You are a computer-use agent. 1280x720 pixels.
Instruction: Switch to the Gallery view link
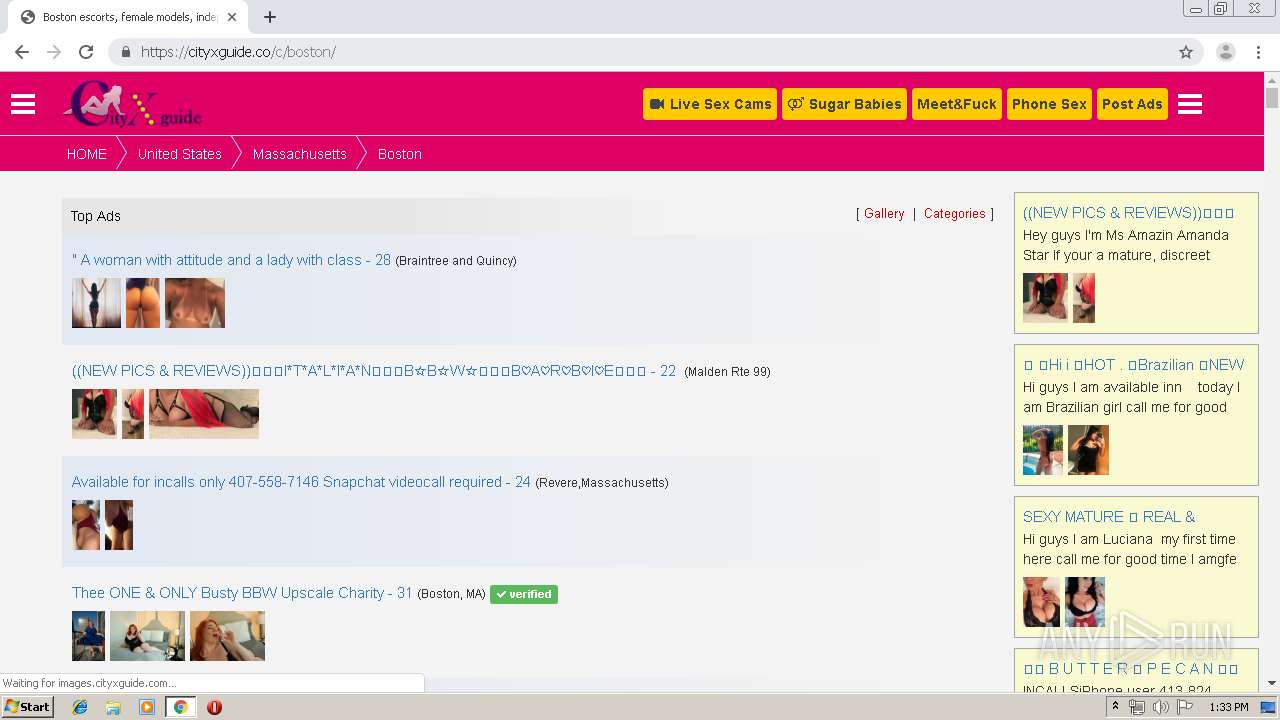click(x=884, y=214)
